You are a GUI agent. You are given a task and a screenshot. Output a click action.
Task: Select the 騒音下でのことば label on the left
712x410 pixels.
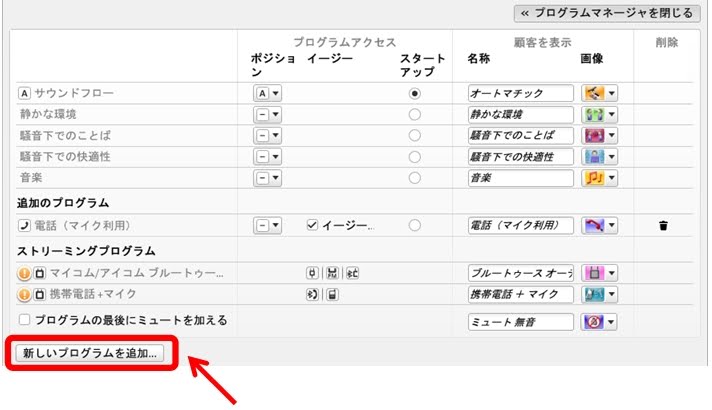coord(65,135)
